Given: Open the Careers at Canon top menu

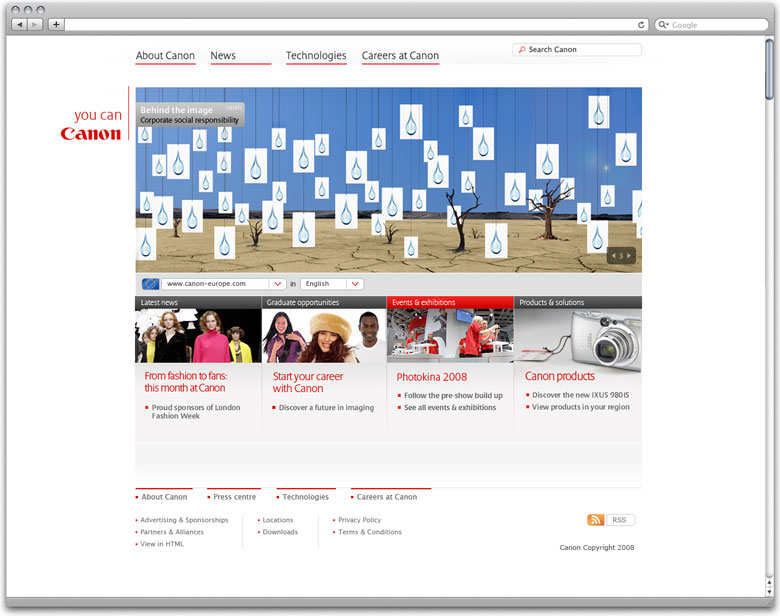Looking at the screenshot, I should 400,56.
